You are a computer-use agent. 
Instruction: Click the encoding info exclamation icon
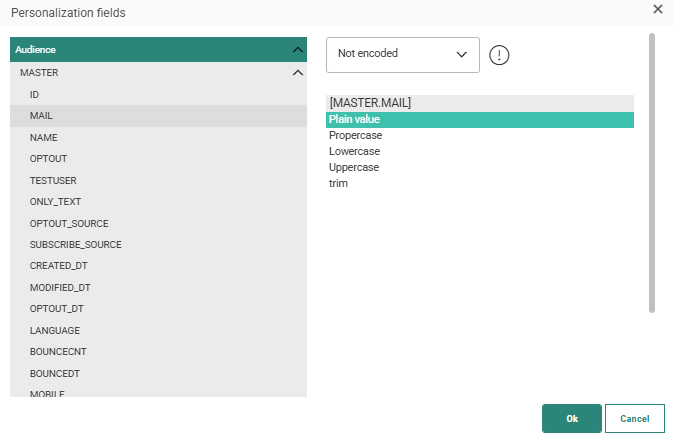pyautogui.click(x=500, y=55)
